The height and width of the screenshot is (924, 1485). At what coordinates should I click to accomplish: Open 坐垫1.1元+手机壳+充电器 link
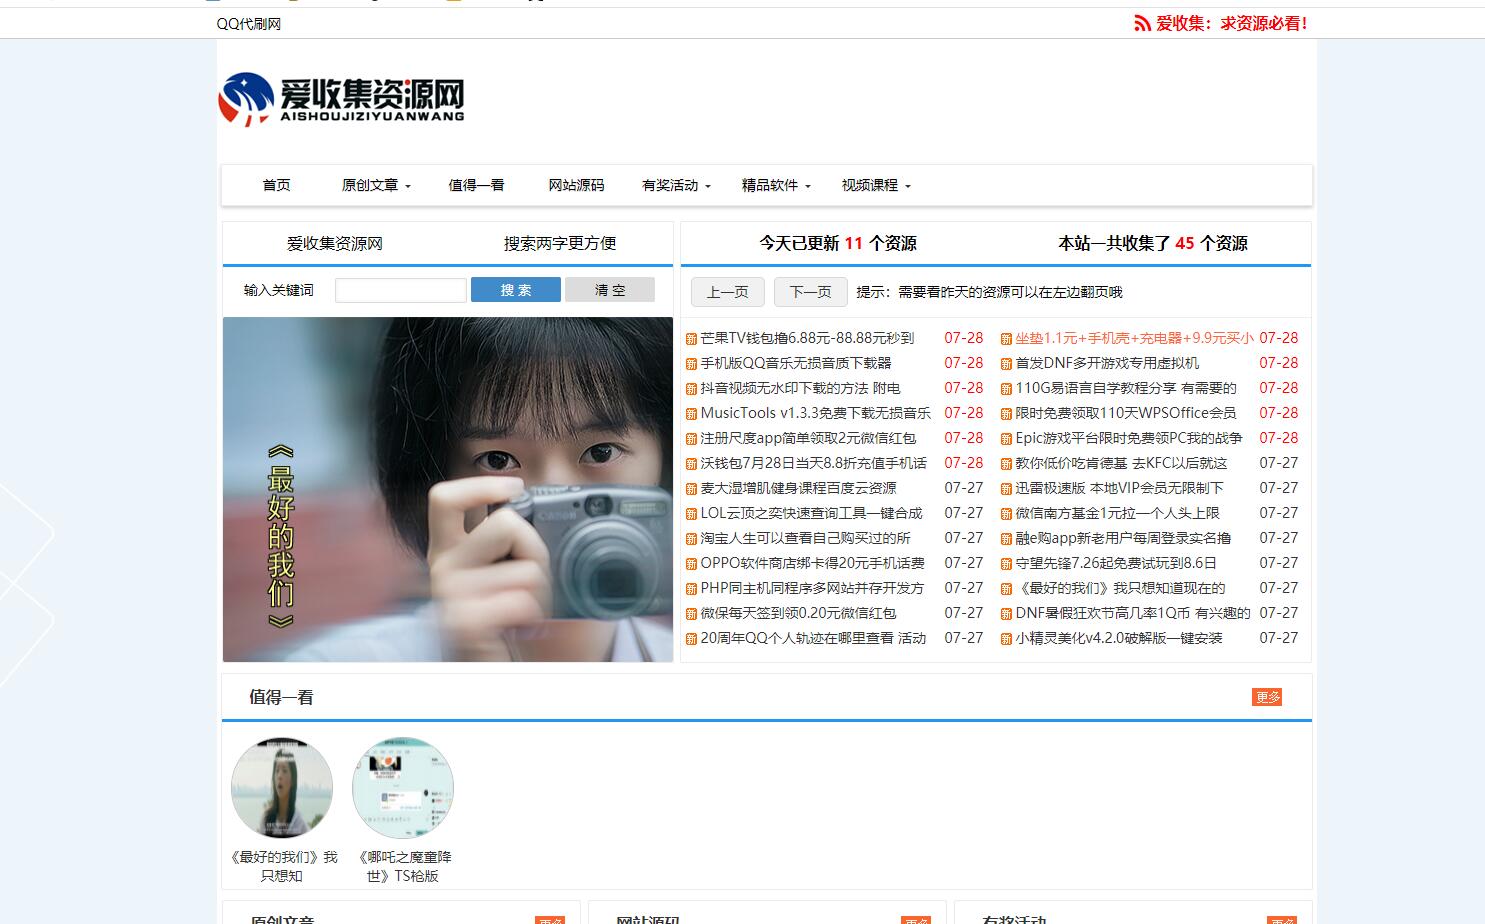pos(1134,338)
